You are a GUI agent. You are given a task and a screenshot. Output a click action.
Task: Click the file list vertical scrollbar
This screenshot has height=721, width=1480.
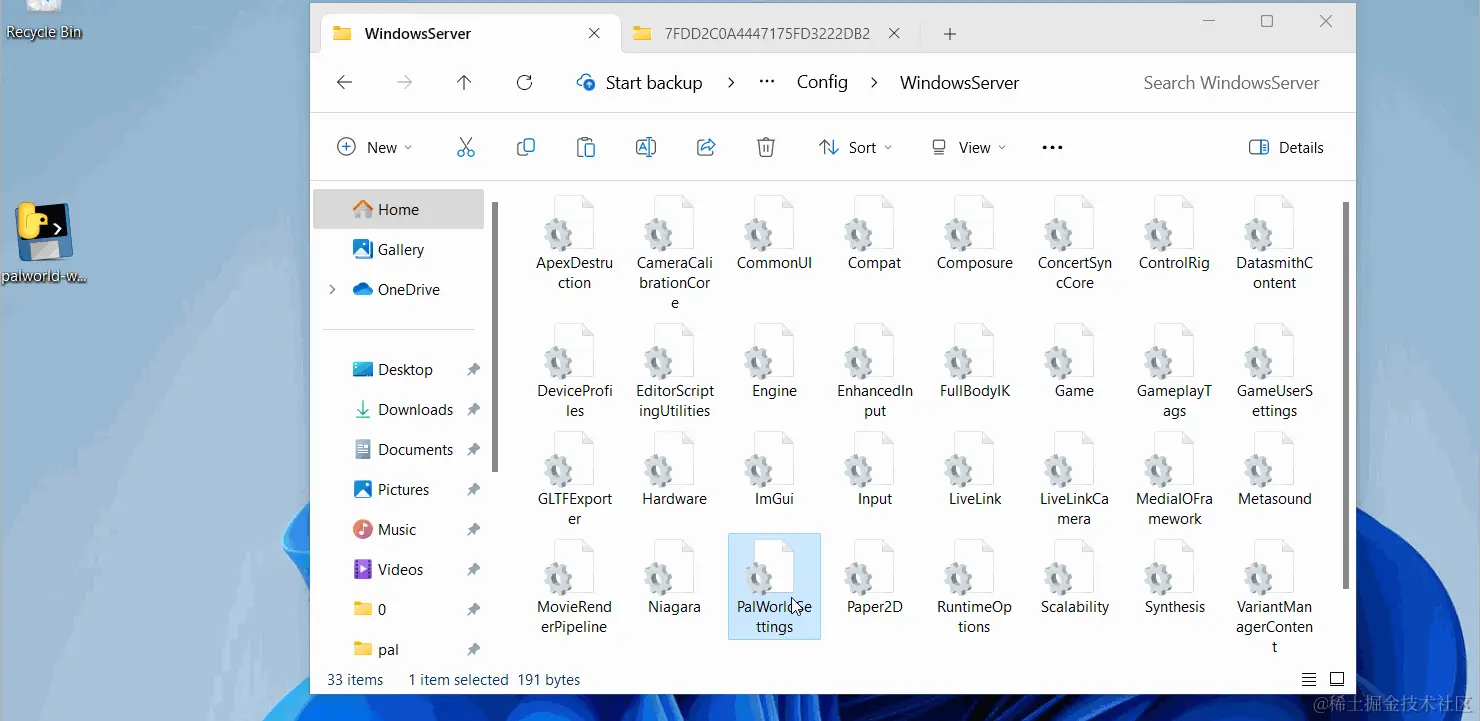(x=1346, y=395)
